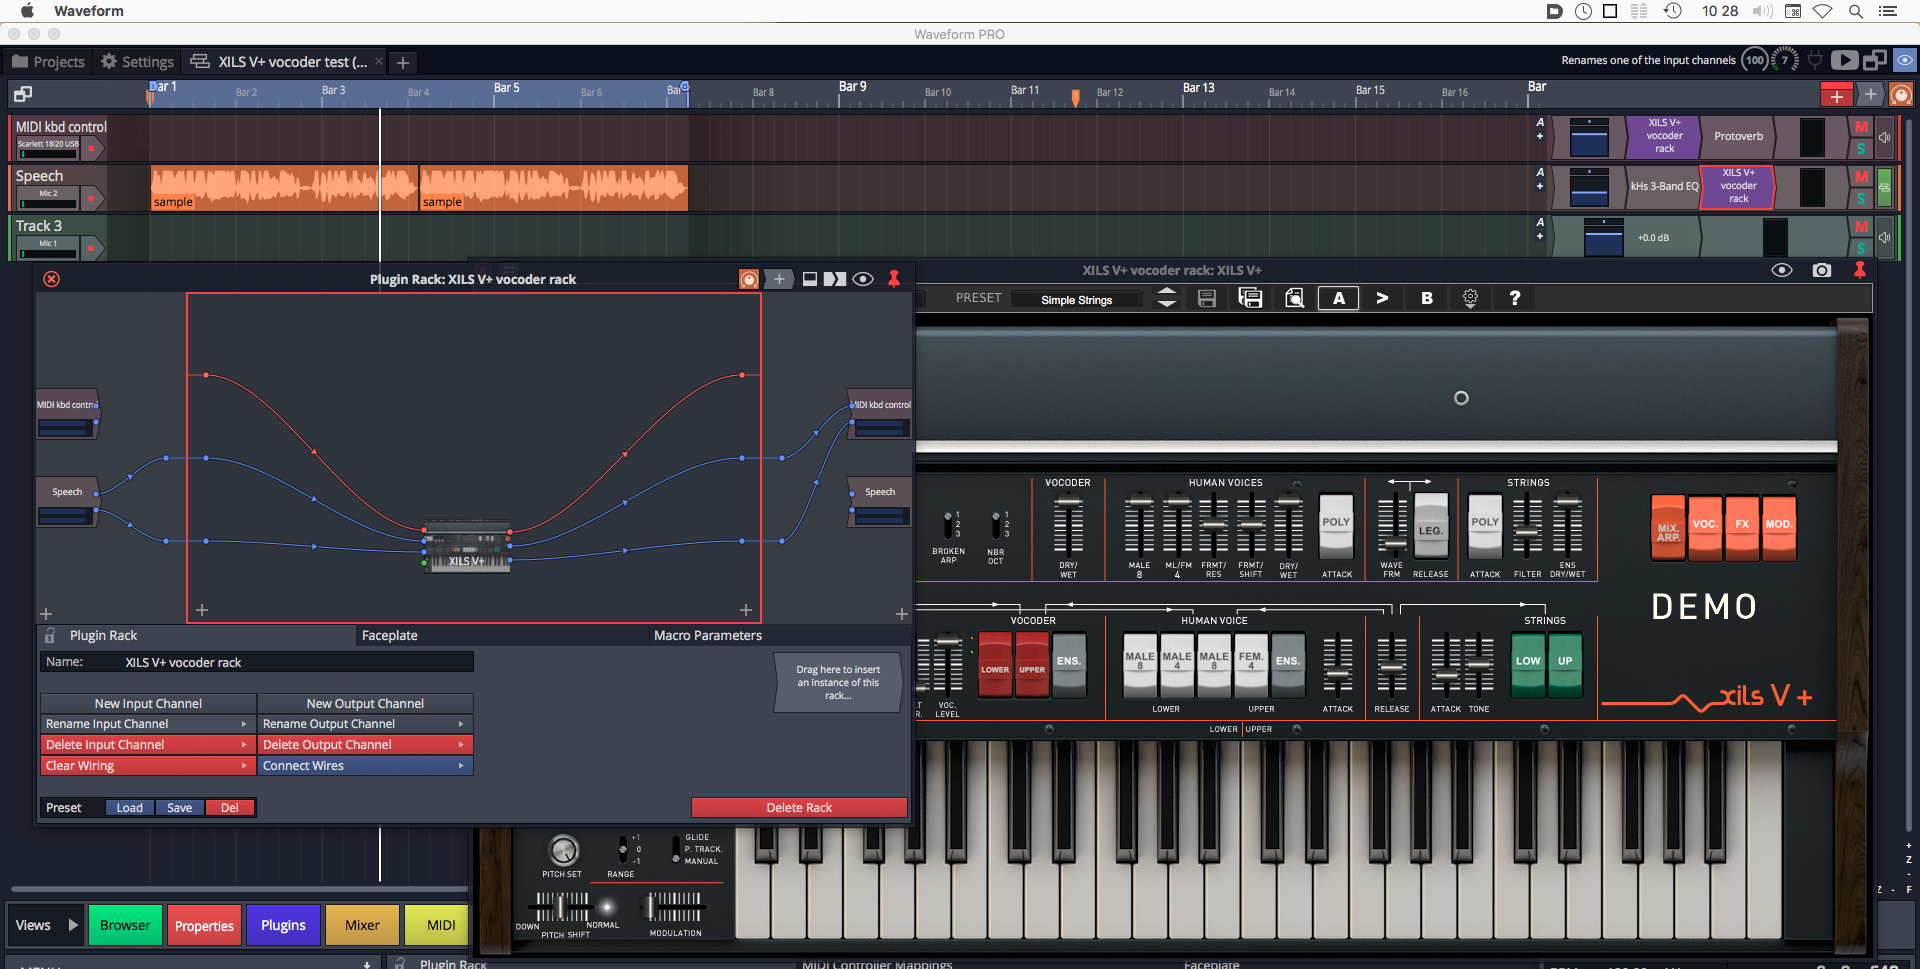Mute the MIDI kbd control track
The width and height of the screenshot is (1920, 969).
pyautogui.click(x=1861, y=127)
